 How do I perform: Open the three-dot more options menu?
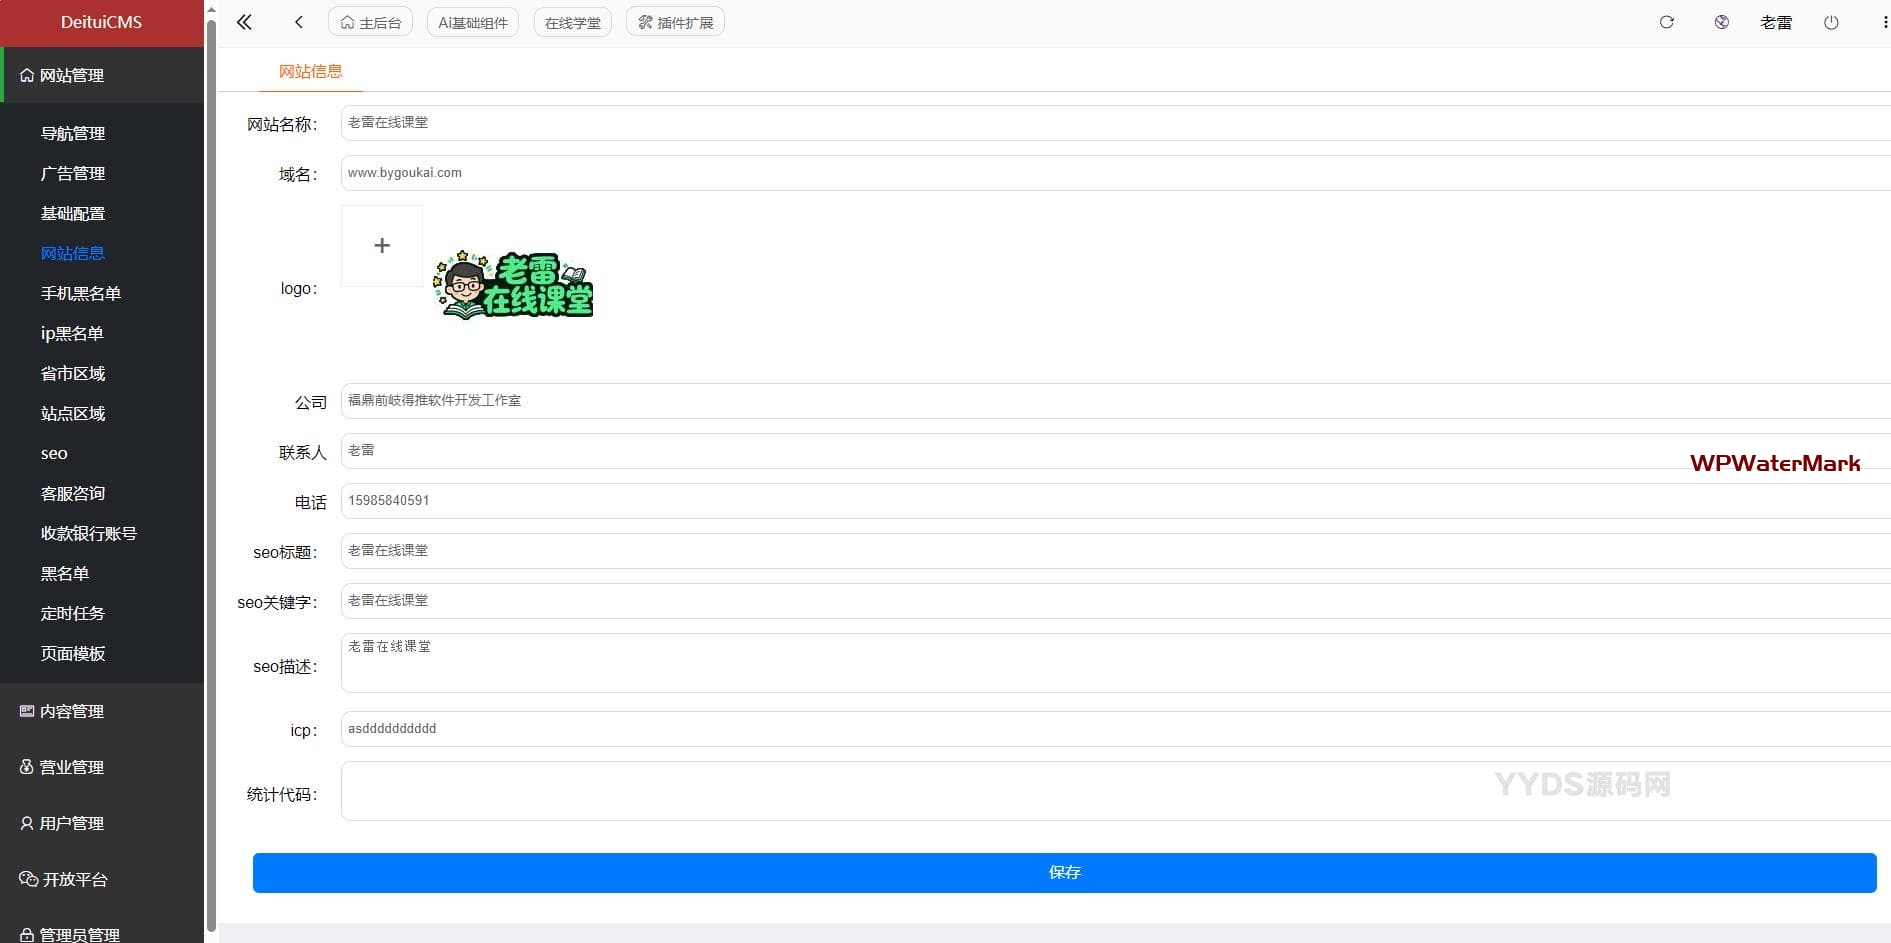tap(1885, 22)
